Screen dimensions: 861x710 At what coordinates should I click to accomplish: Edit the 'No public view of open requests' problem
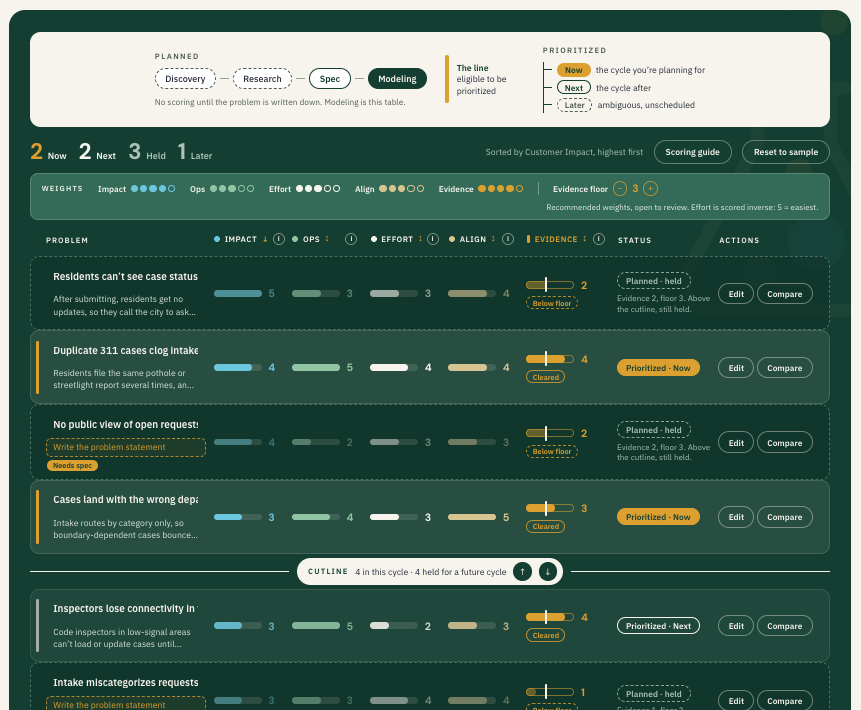pos(736,443)
